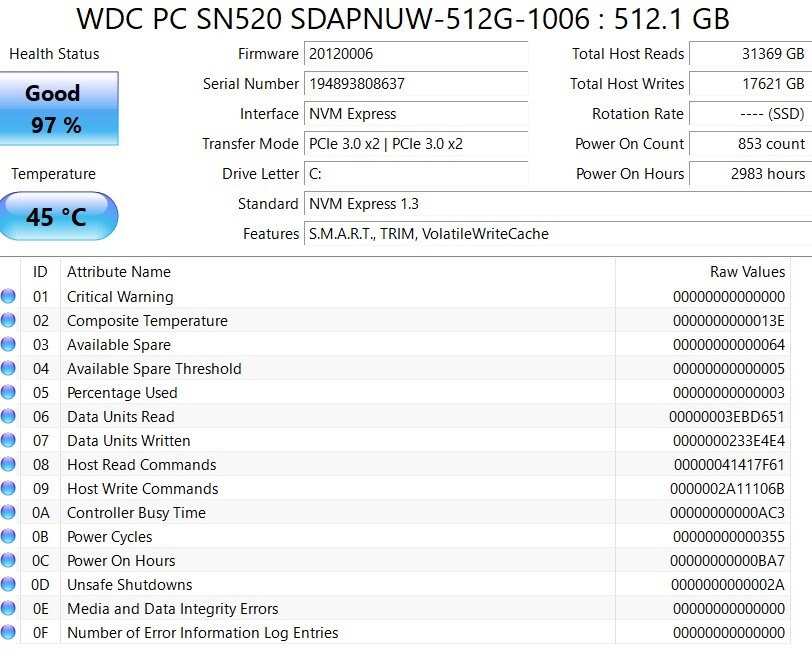Screen dimensions: 812x662
Task: Click the Critical Warning status orb
Action: pyautogui.click(x=8, y=296)
